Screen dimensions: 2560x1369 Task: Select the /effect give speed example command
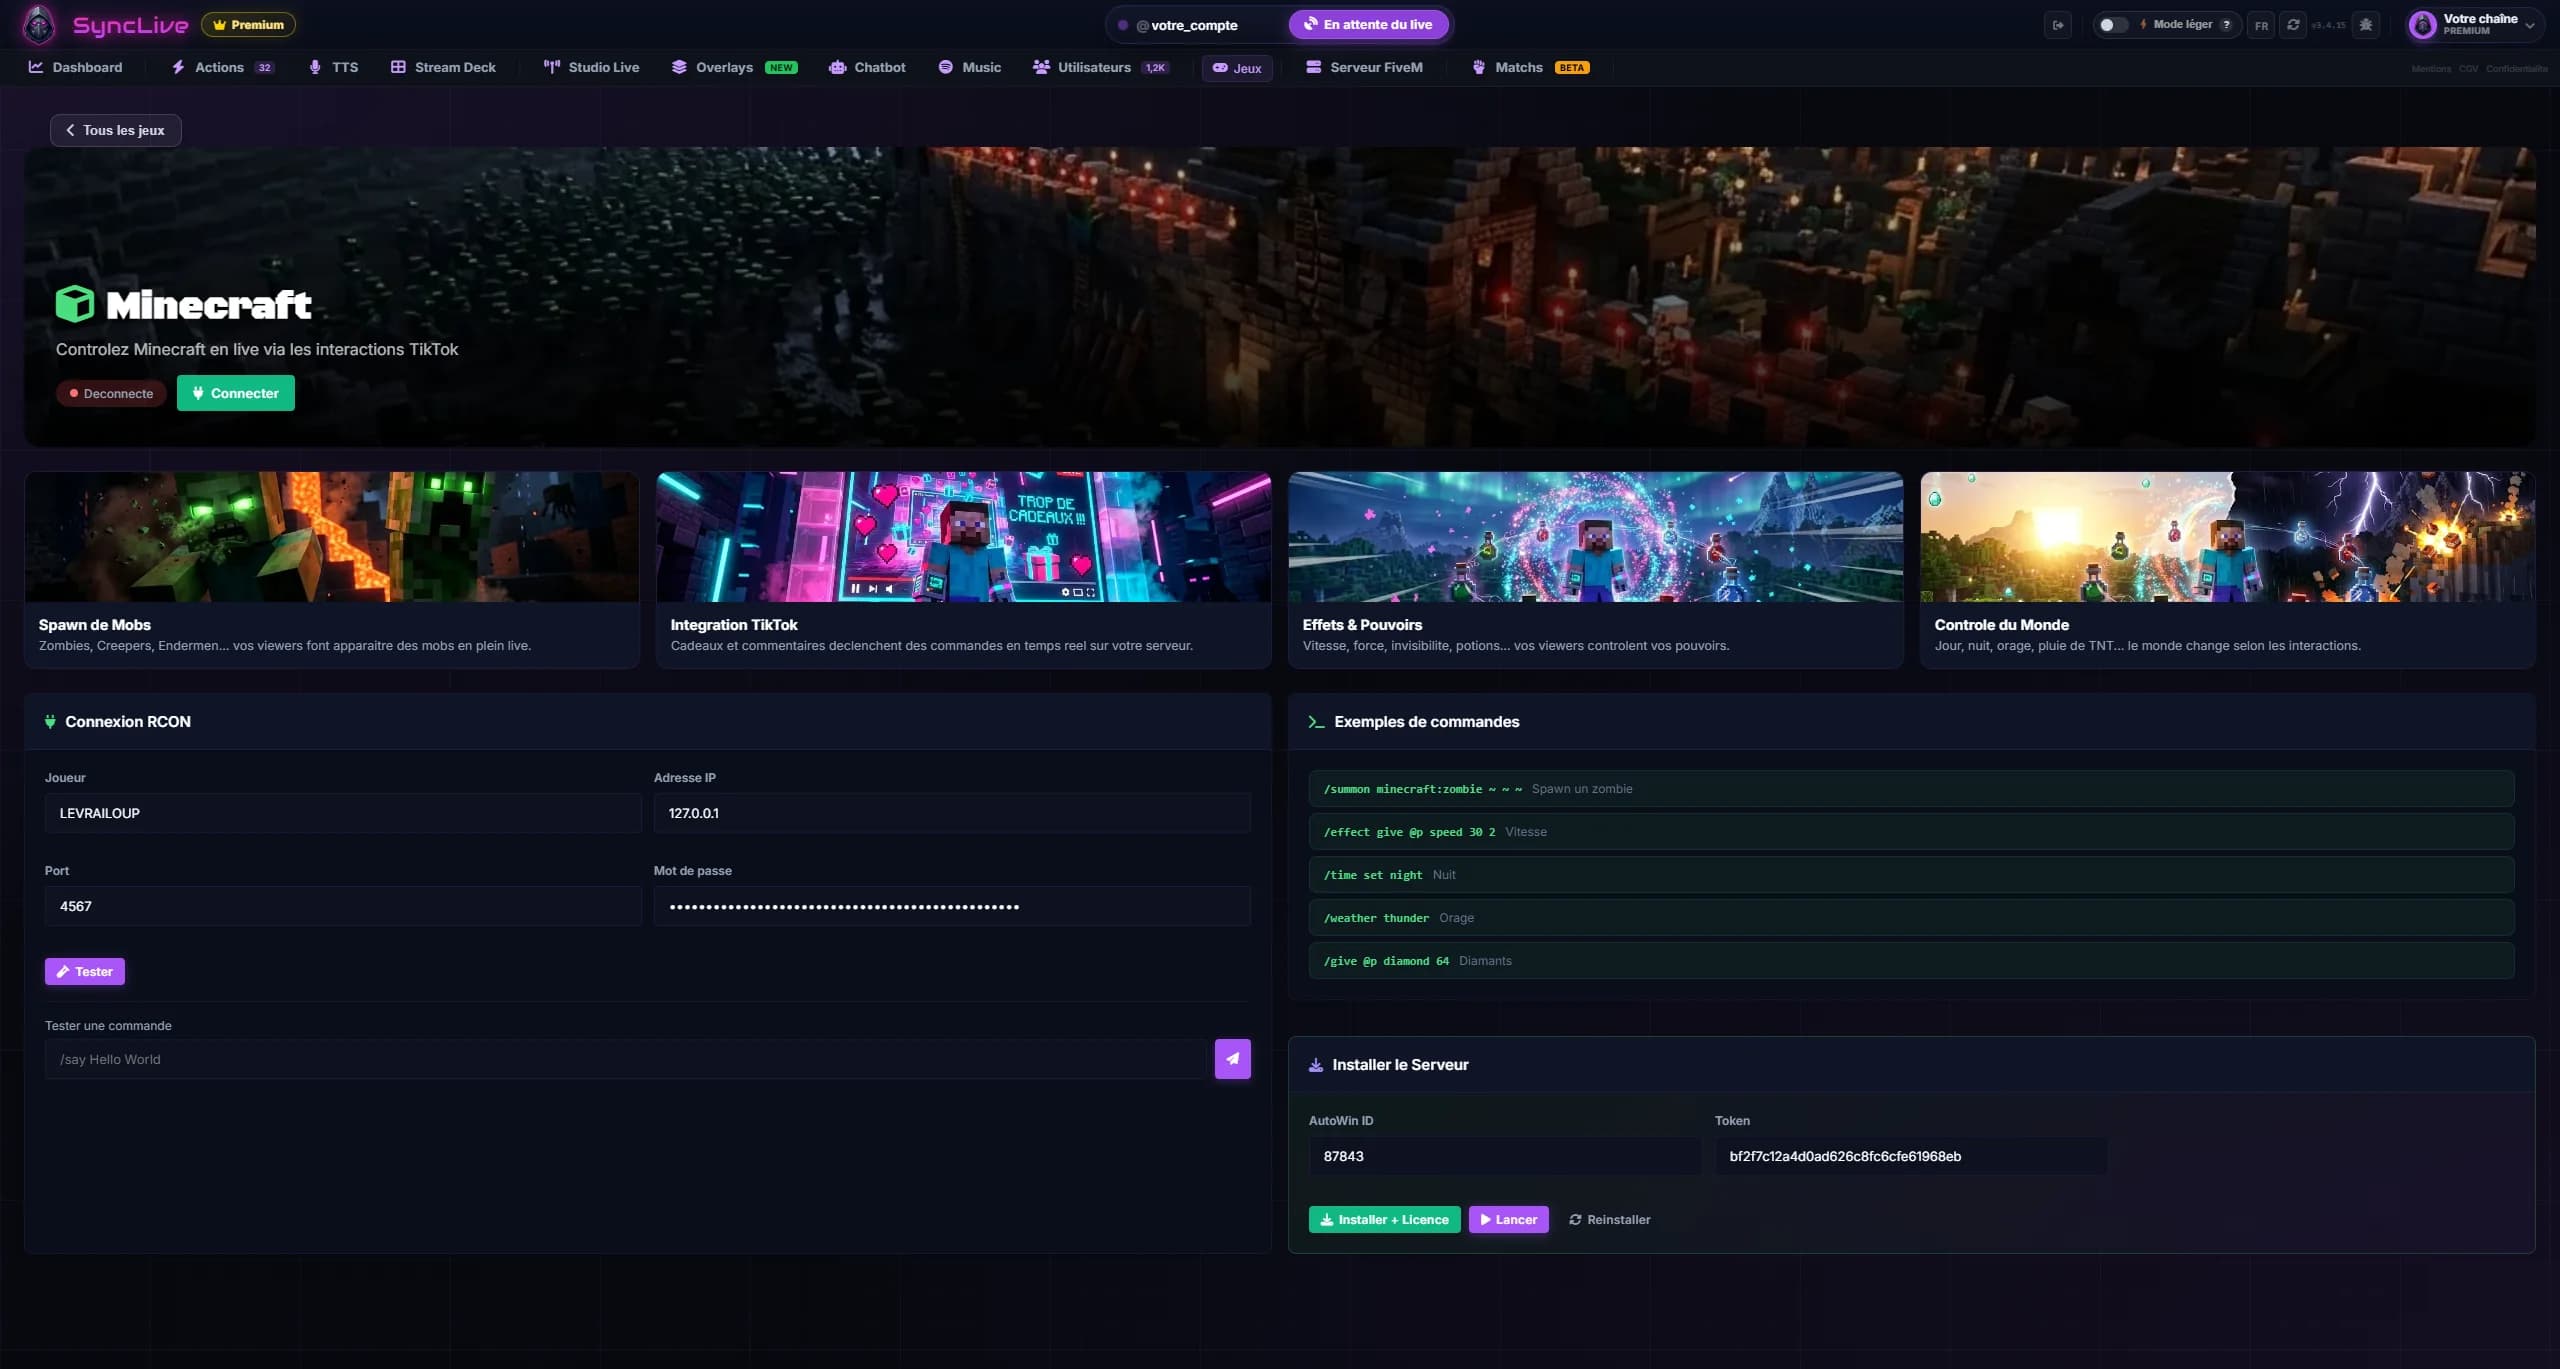coord(1911,832)
